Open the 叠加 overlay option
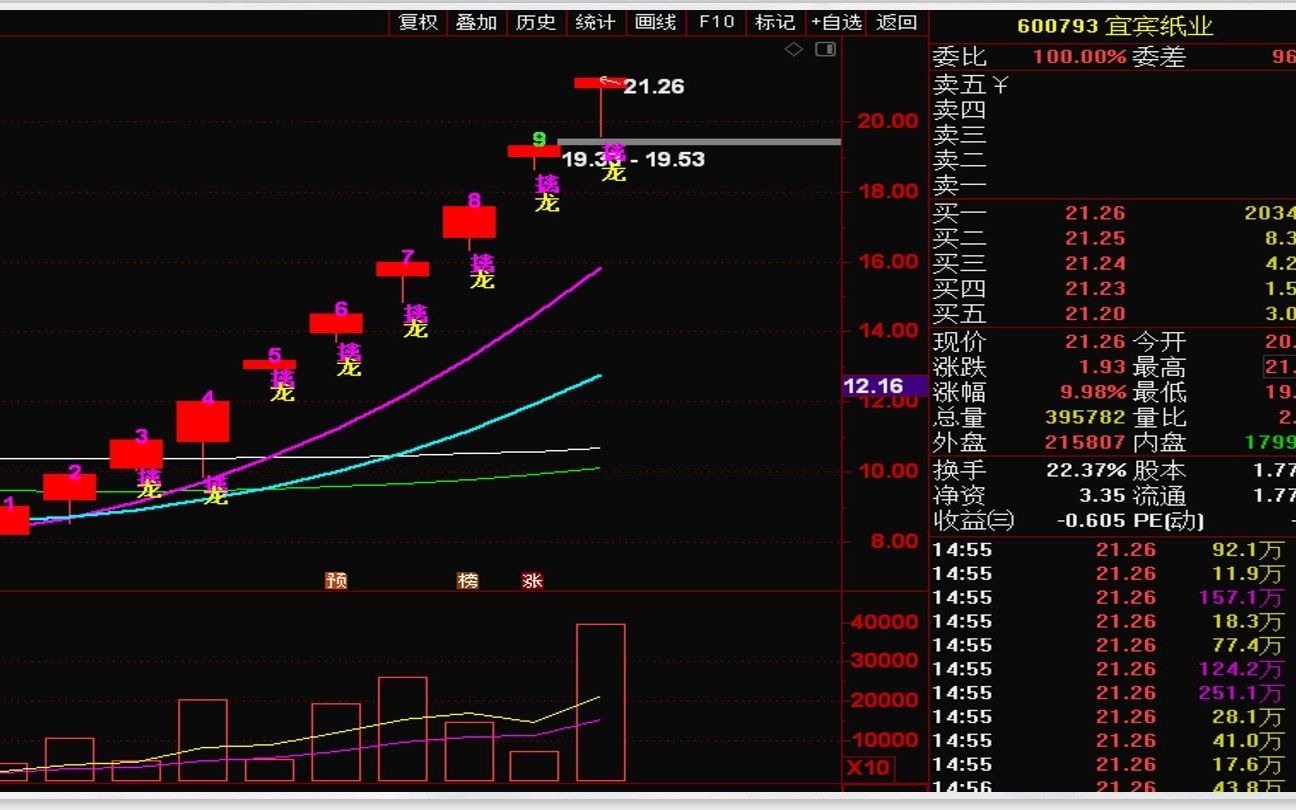This screenshot has height=810, width=1296. coord(477,22)
